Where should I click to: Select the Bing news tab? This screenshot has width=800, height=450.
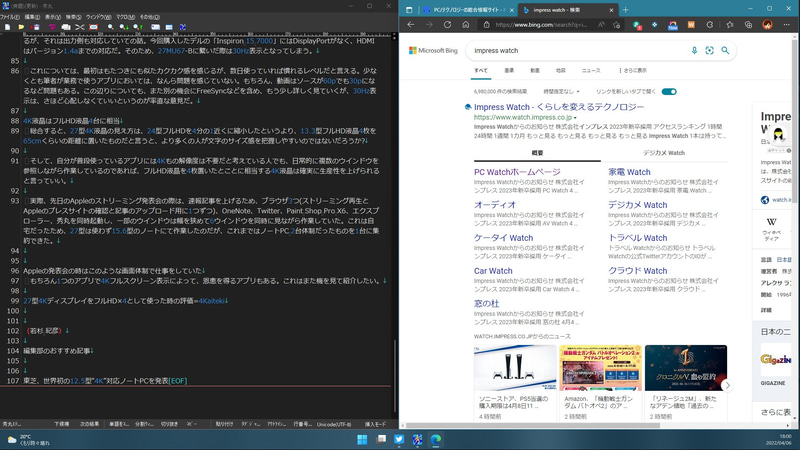[x=591, y=70]
